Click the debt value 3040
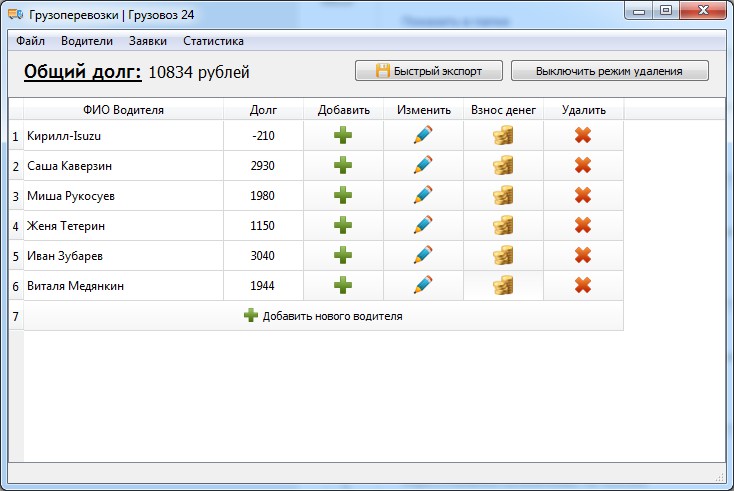 click(x=263, y=256)
